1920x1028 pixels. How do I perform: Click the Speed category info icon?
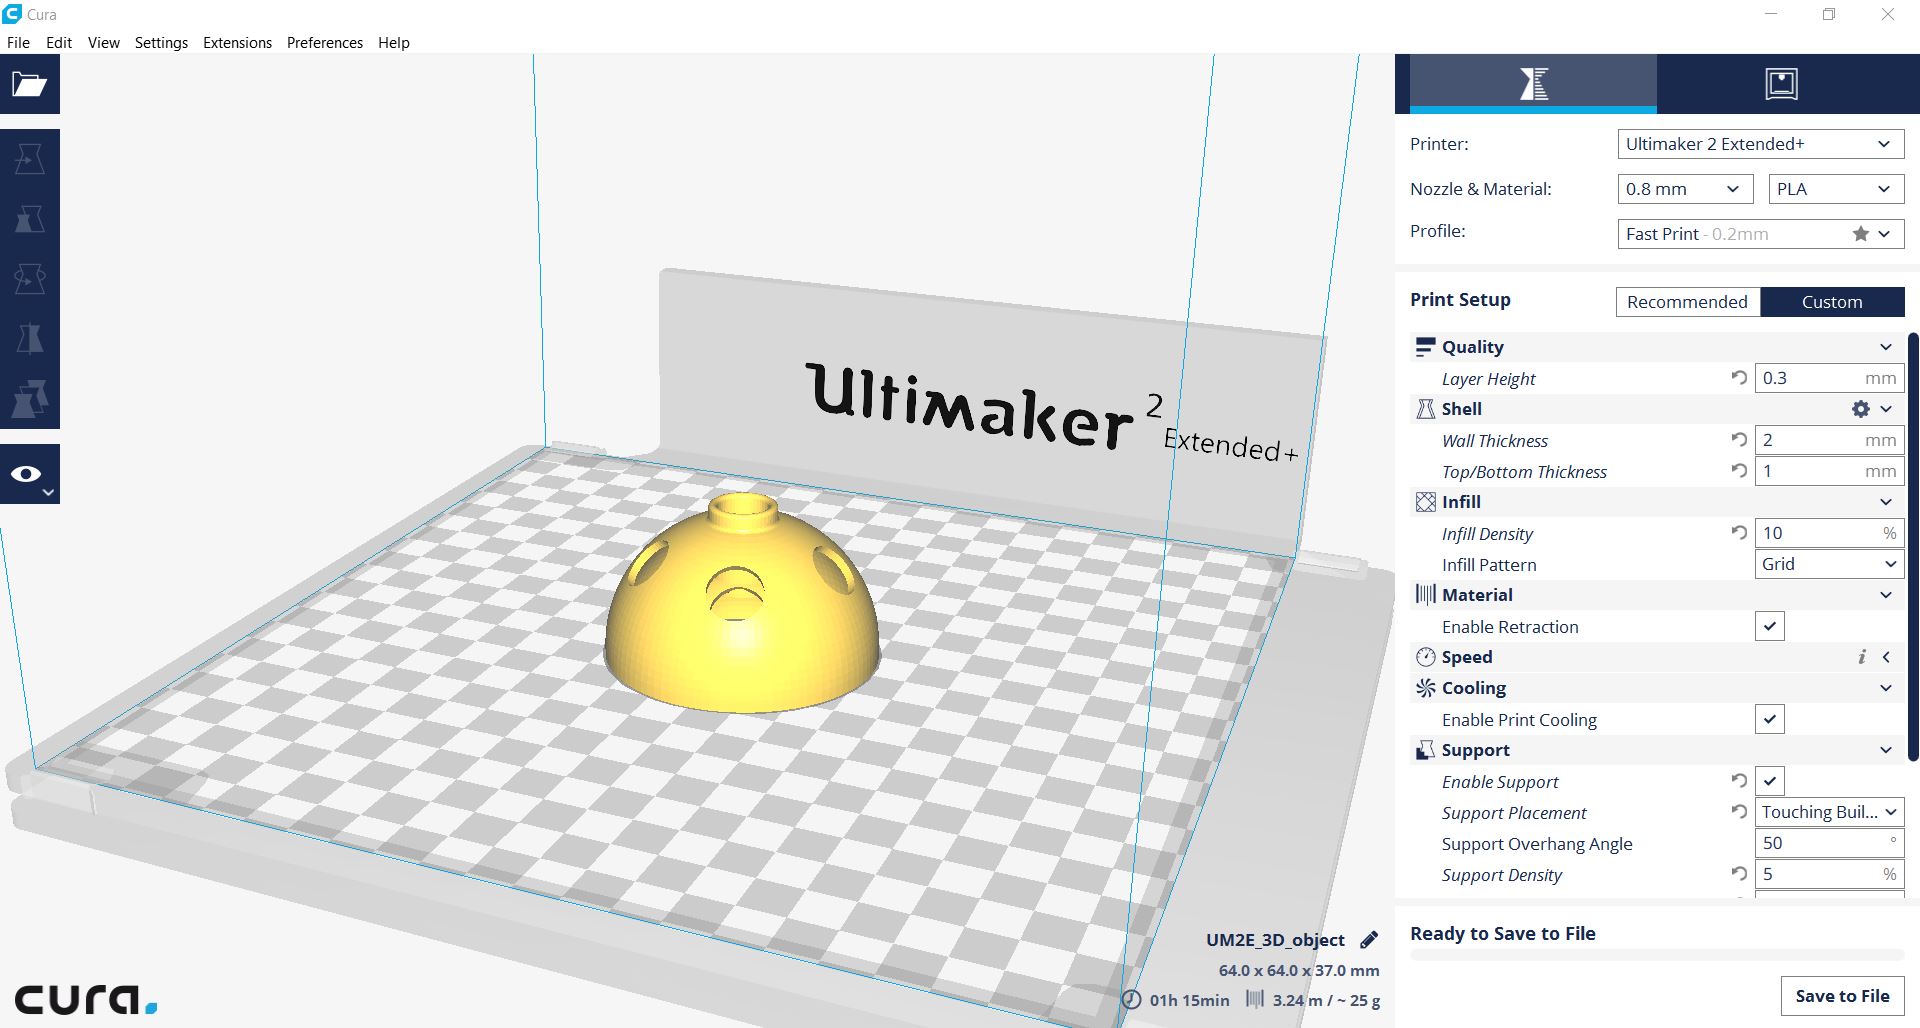pos(1861,657)
